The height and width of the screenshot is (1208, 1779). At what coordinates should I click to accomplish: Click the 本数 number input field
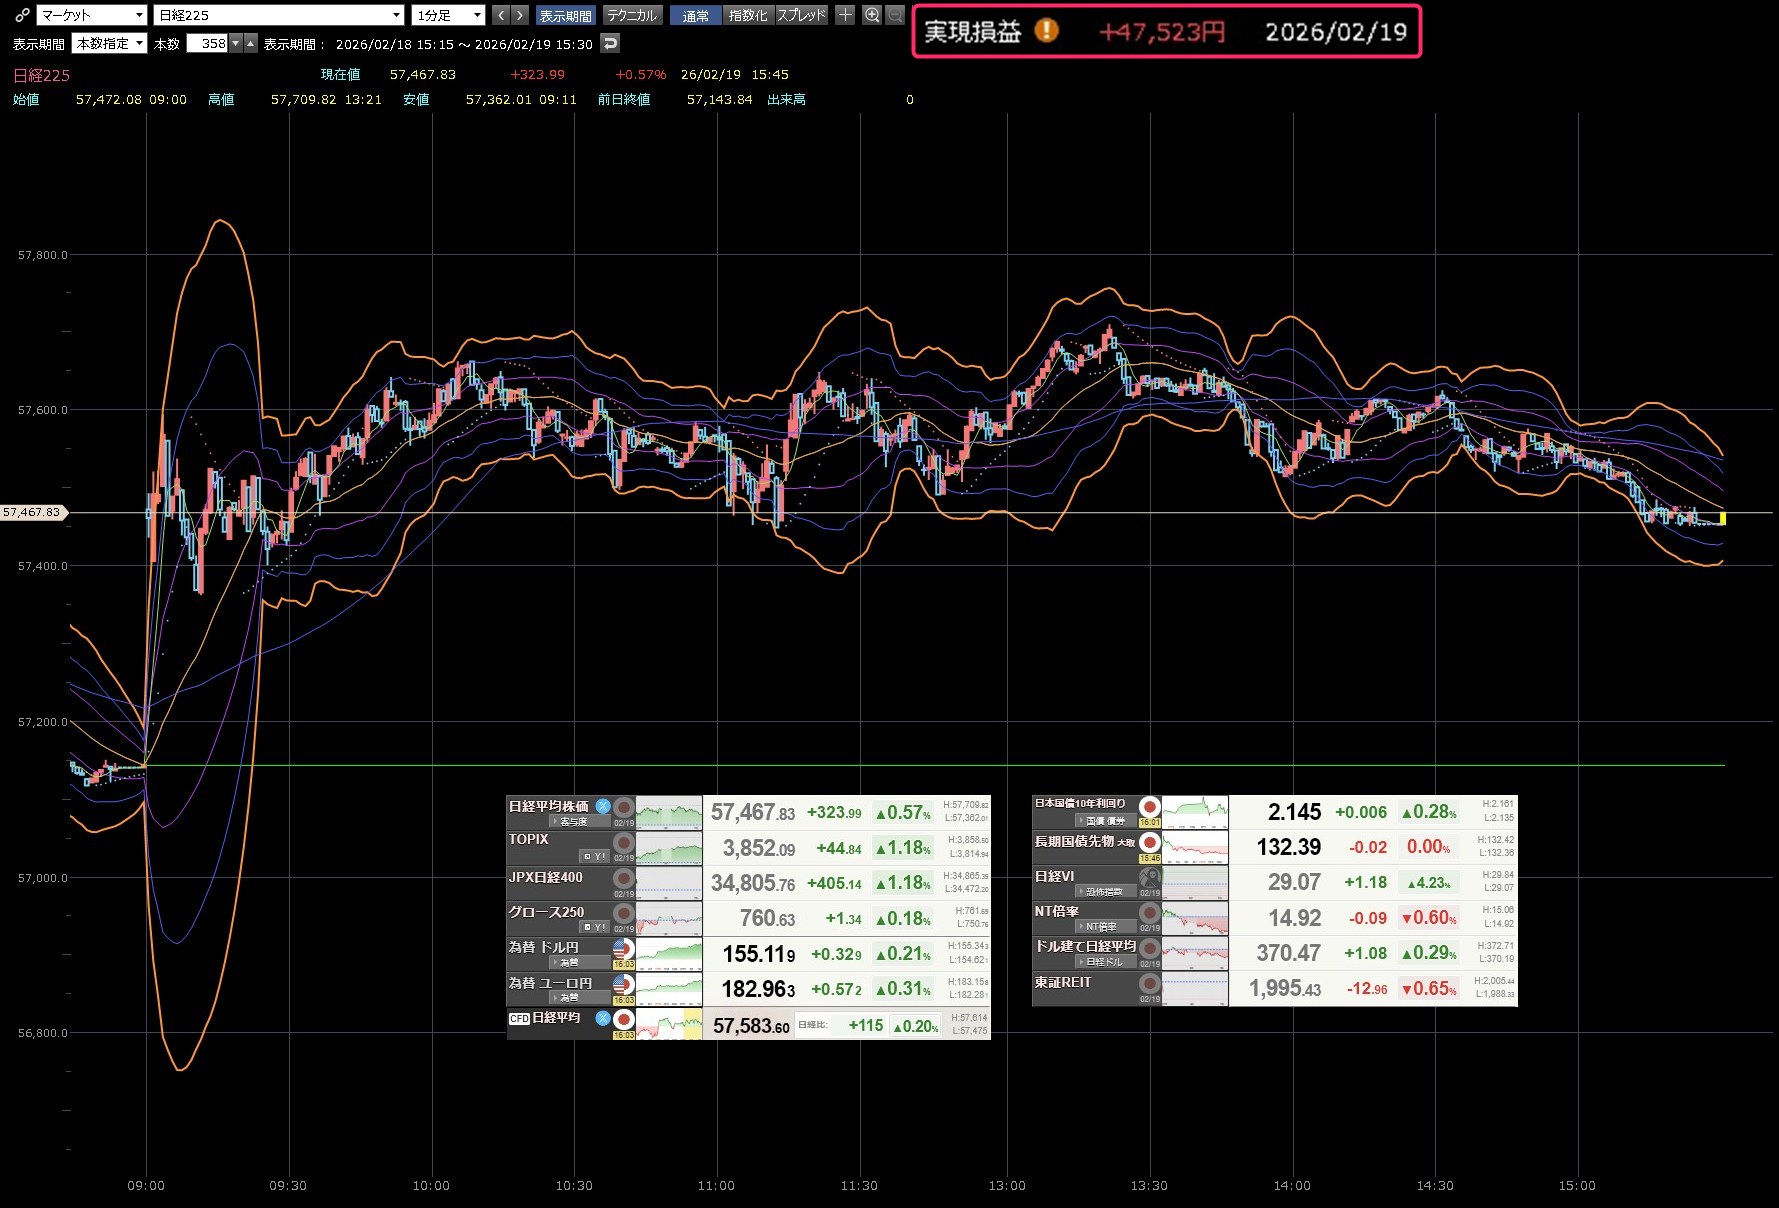click(x=207, y=44)
